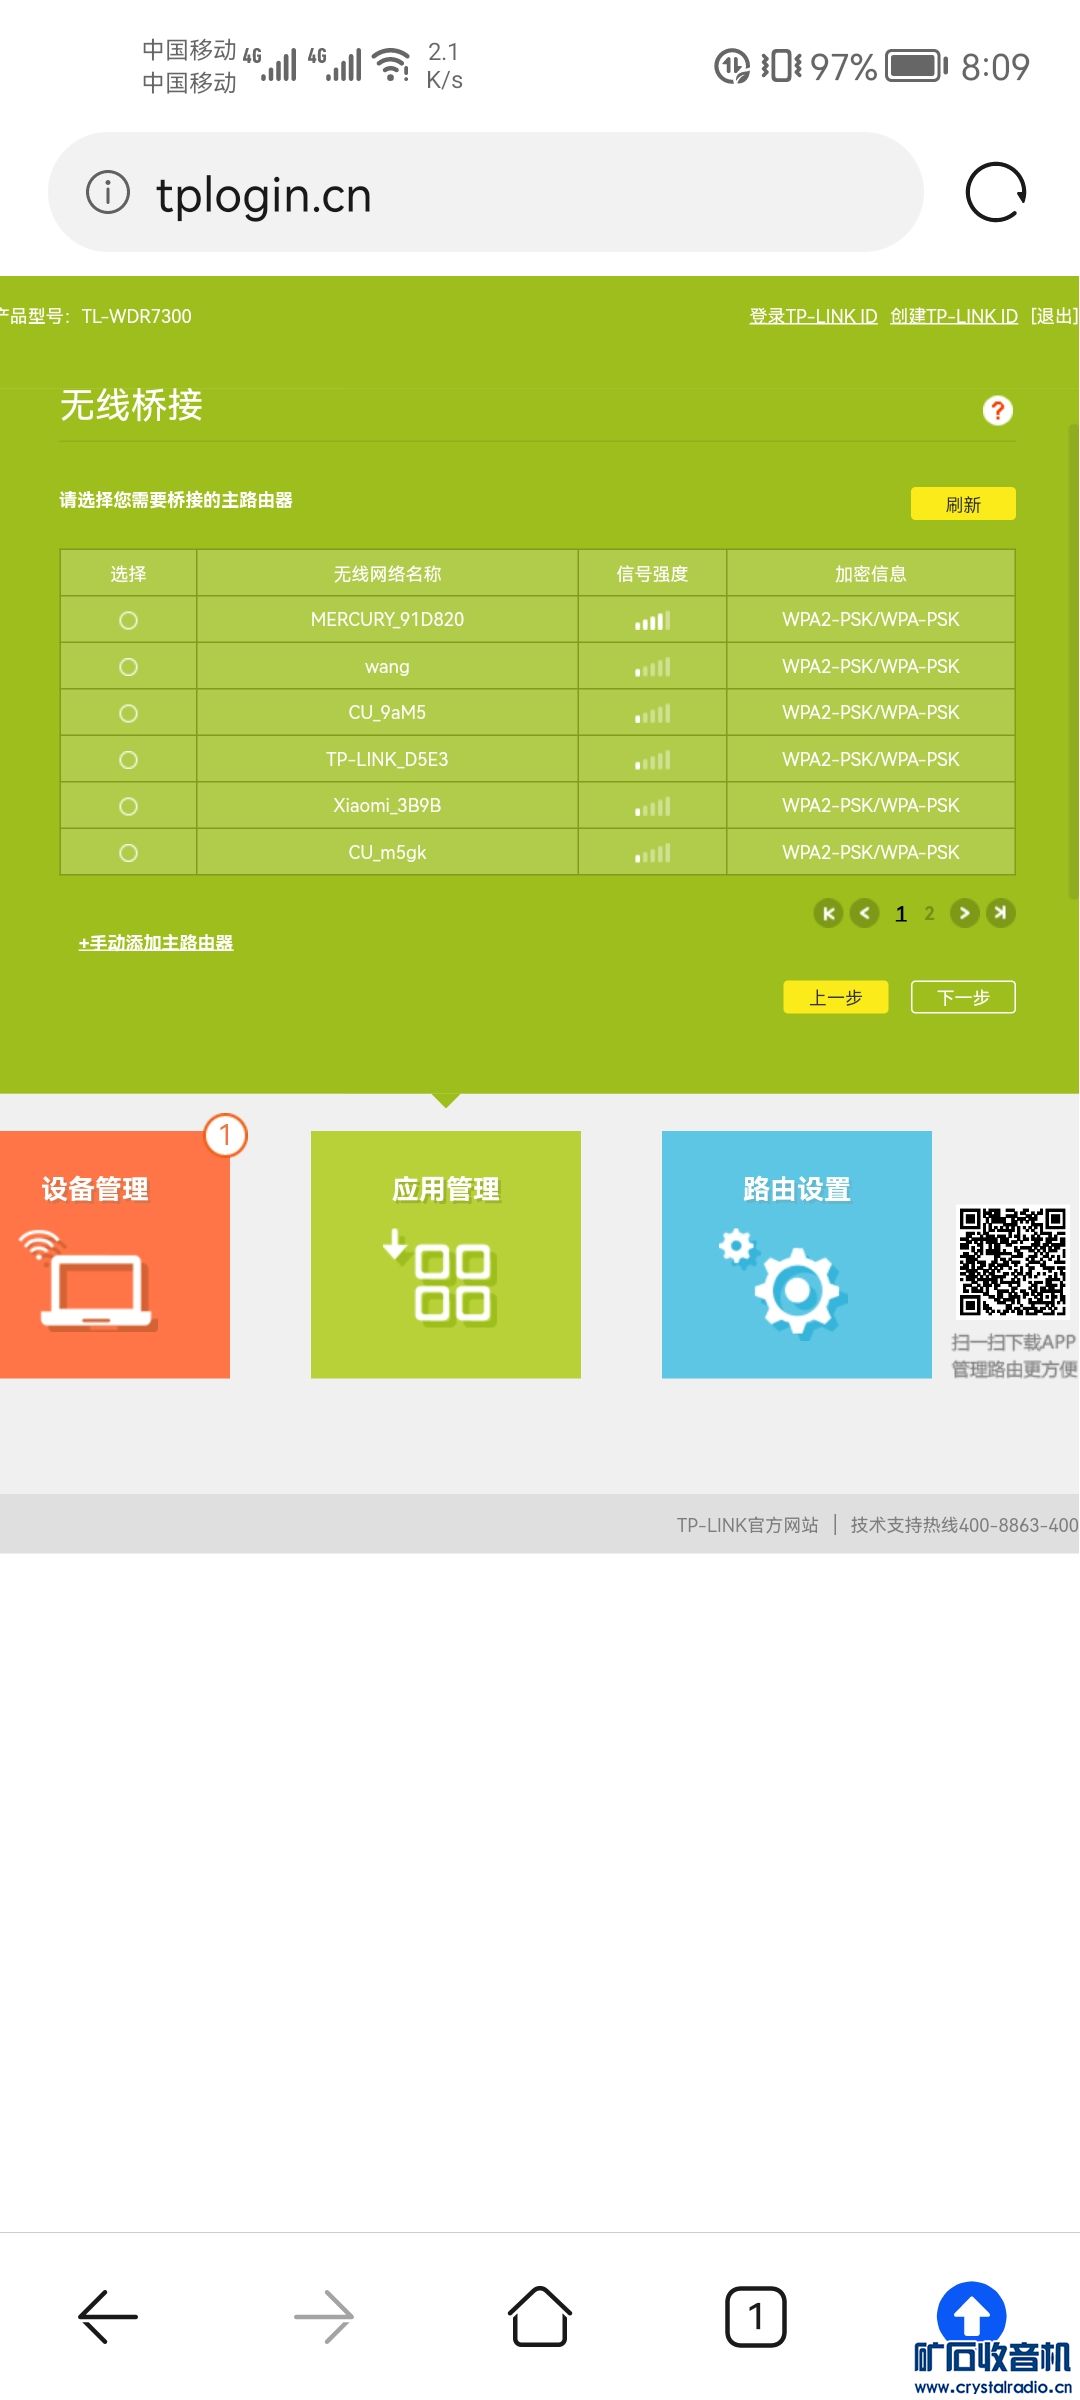1080x2400 pixels.
Task: Open browser home page icon
Action: coord(540,2316)
